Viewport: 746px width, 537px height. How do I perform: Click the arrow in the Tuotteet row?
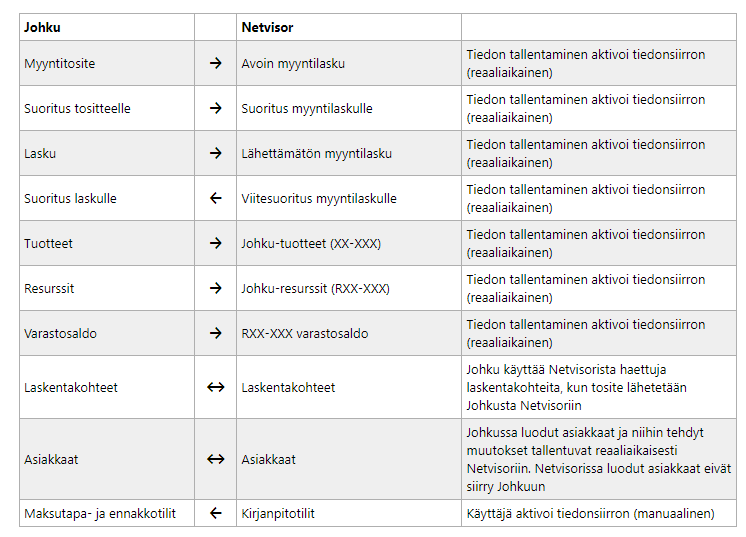coord(216,244)
